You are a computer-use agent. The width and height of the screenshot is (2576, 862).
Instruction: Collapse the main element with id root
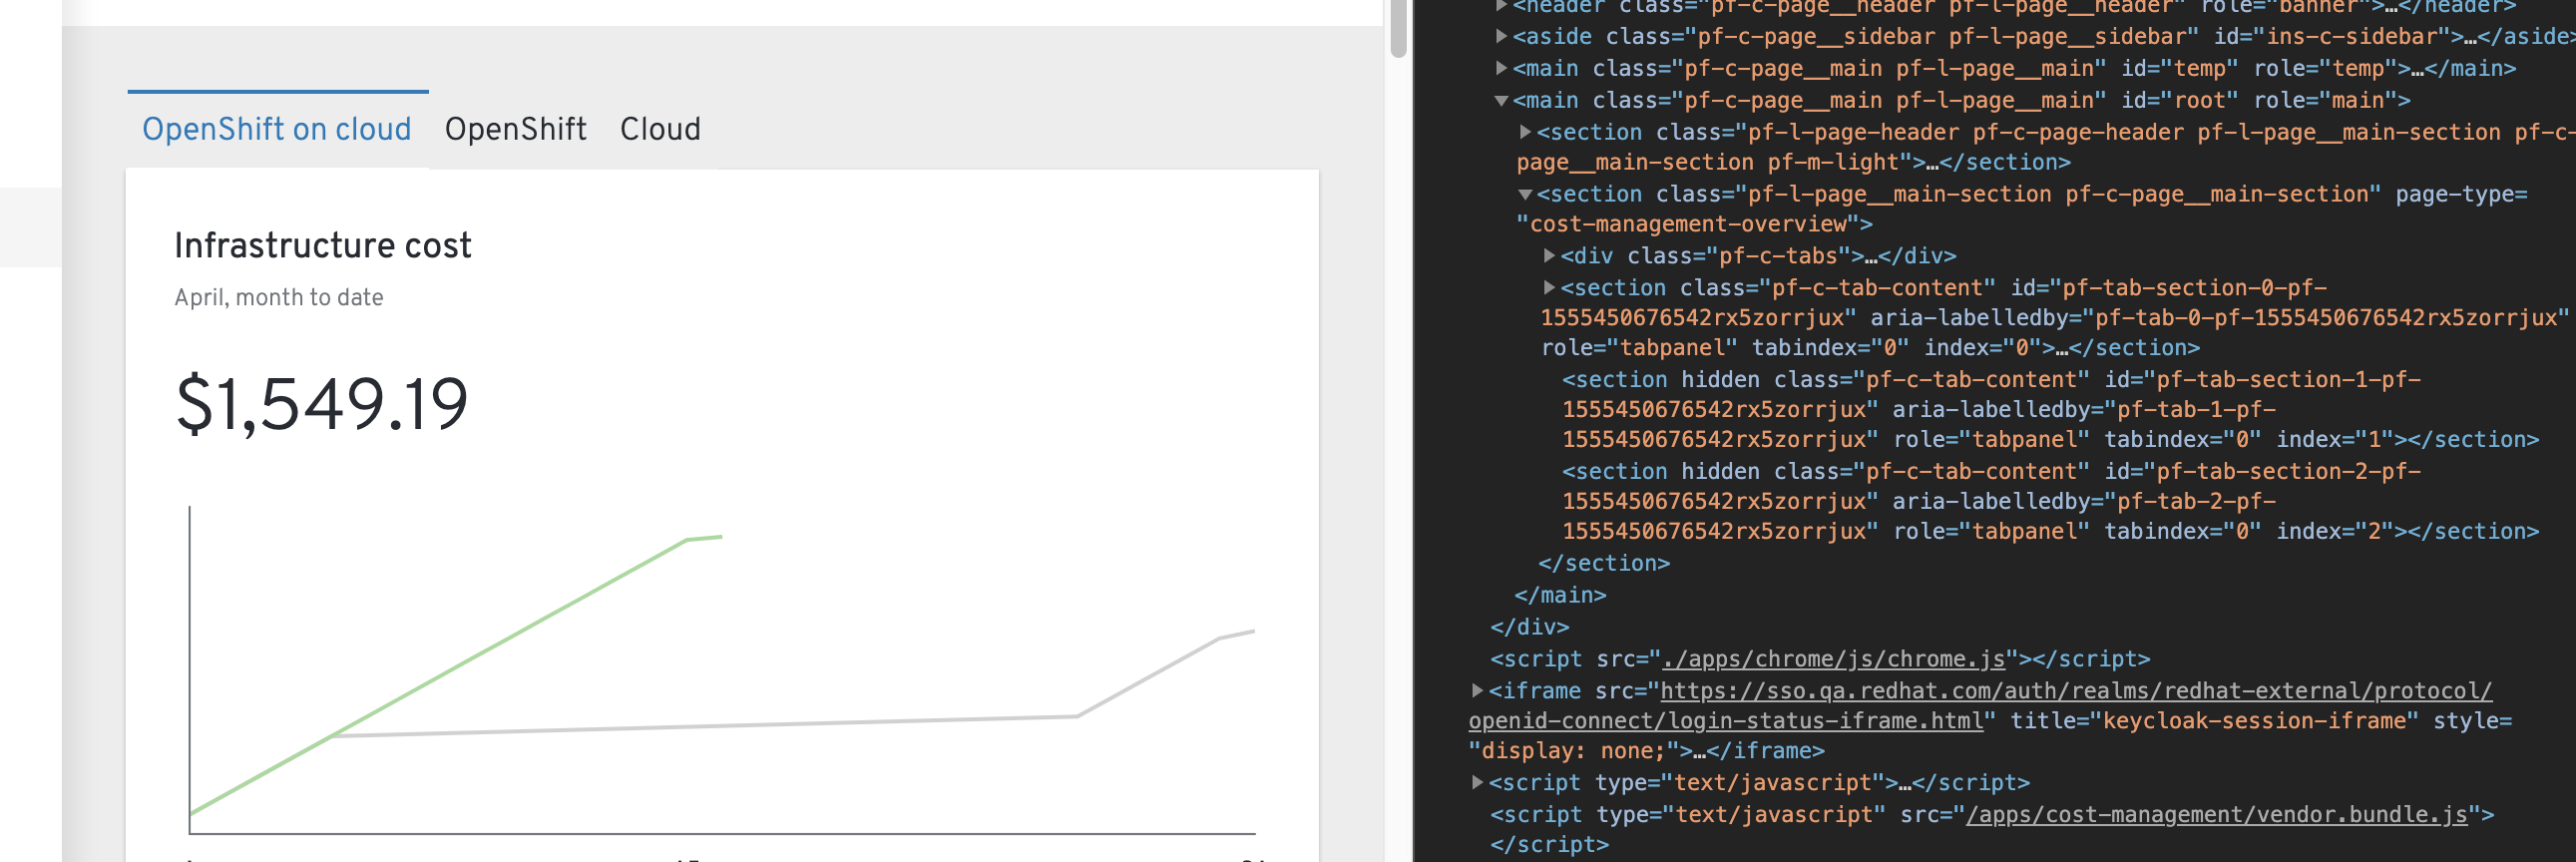tap(1501, 101)
